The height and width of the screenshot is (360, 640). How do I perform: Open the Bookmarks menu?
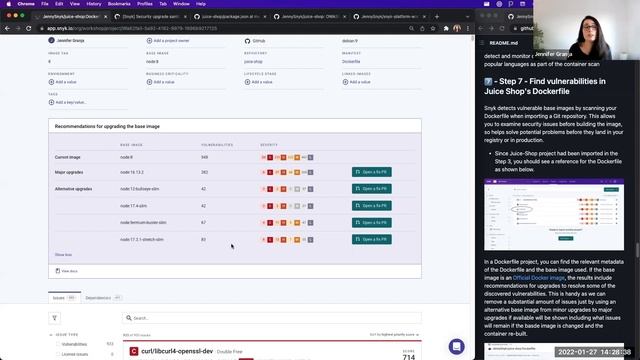pos(119,4)
